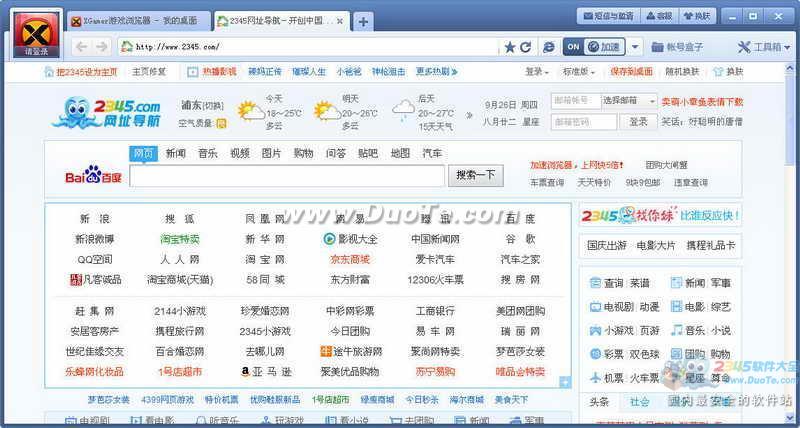Open the 淘宝特卖 link
The image size is (800, 428).
180,239
